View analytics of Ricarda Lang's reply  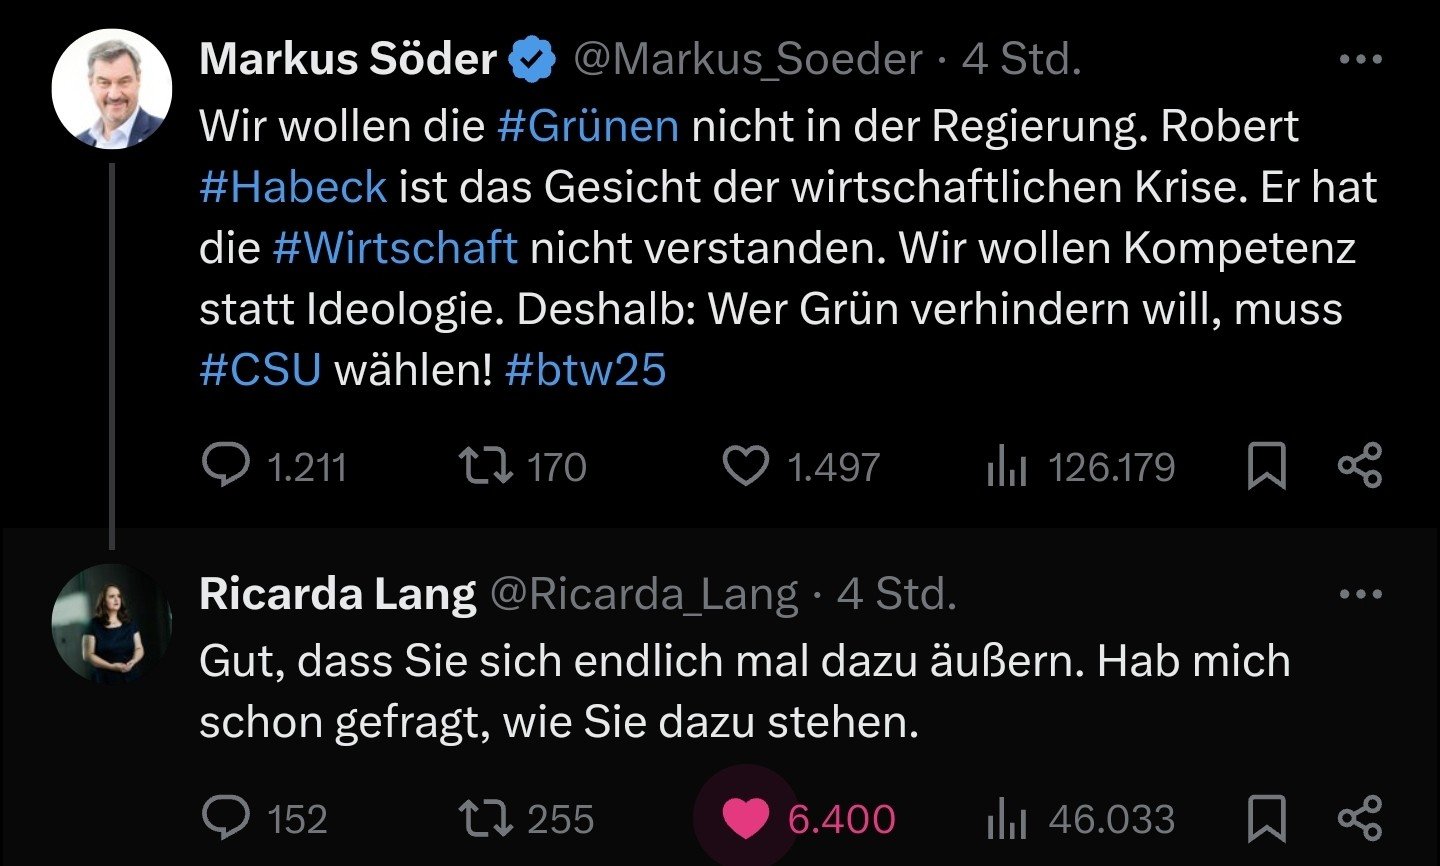point(1006,819)
